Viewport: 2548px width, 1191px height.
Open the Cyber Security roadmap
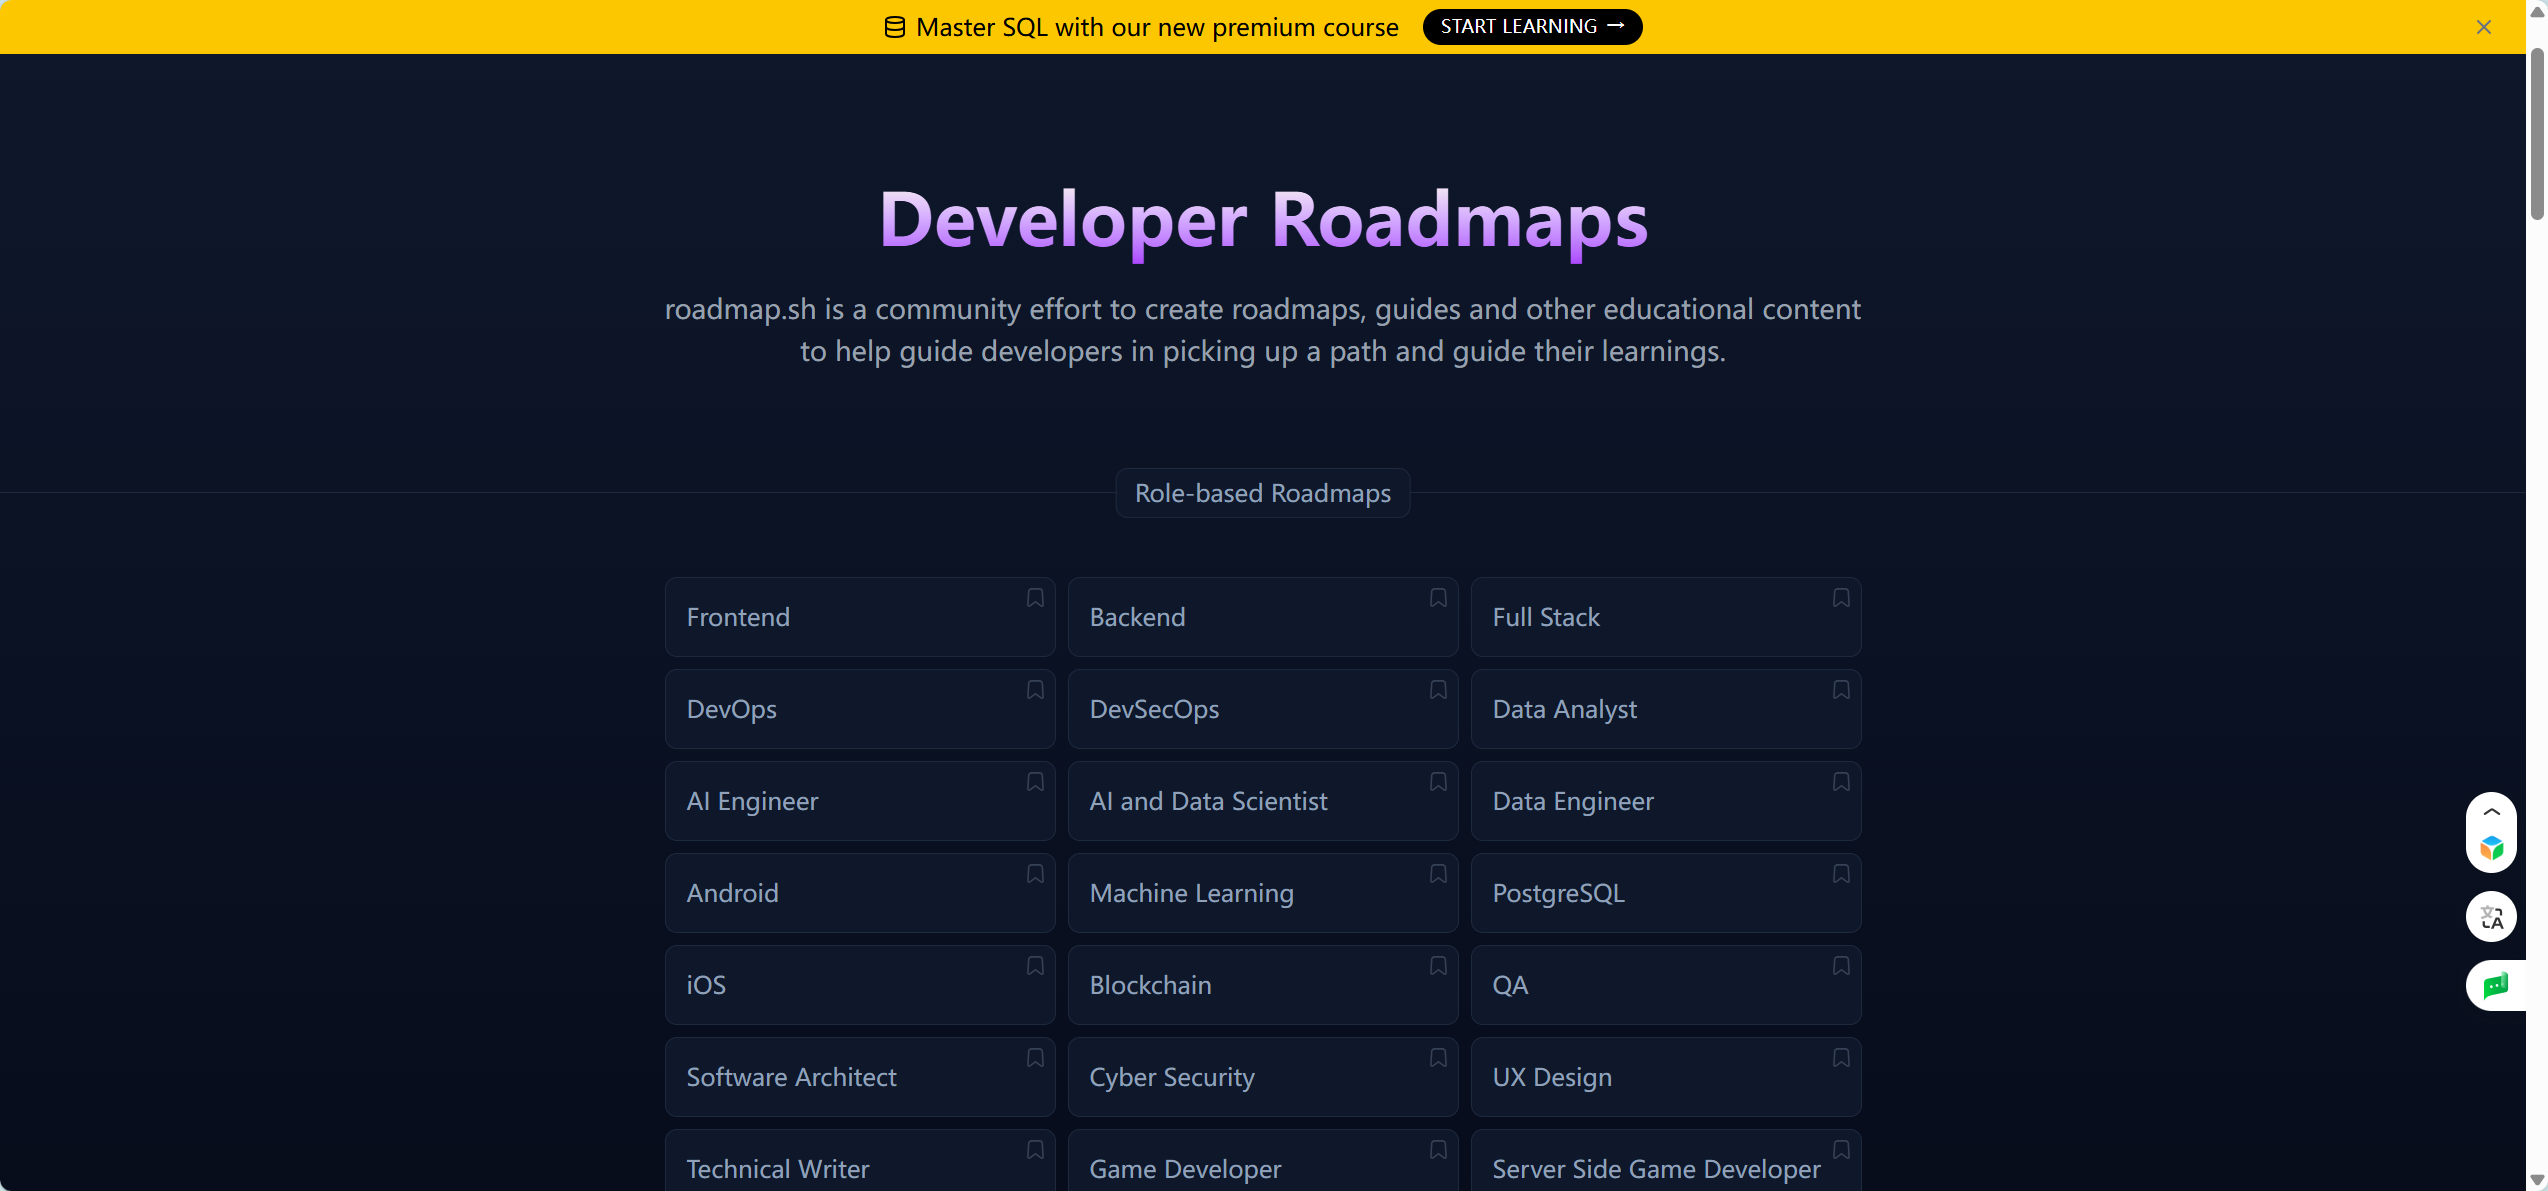click(x=1262, y=1077)
